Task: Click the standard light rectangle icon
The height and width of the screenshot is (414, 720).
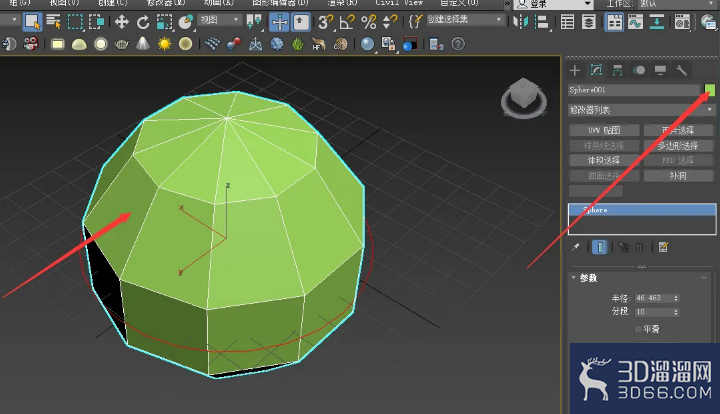Action: click(58, 44)
